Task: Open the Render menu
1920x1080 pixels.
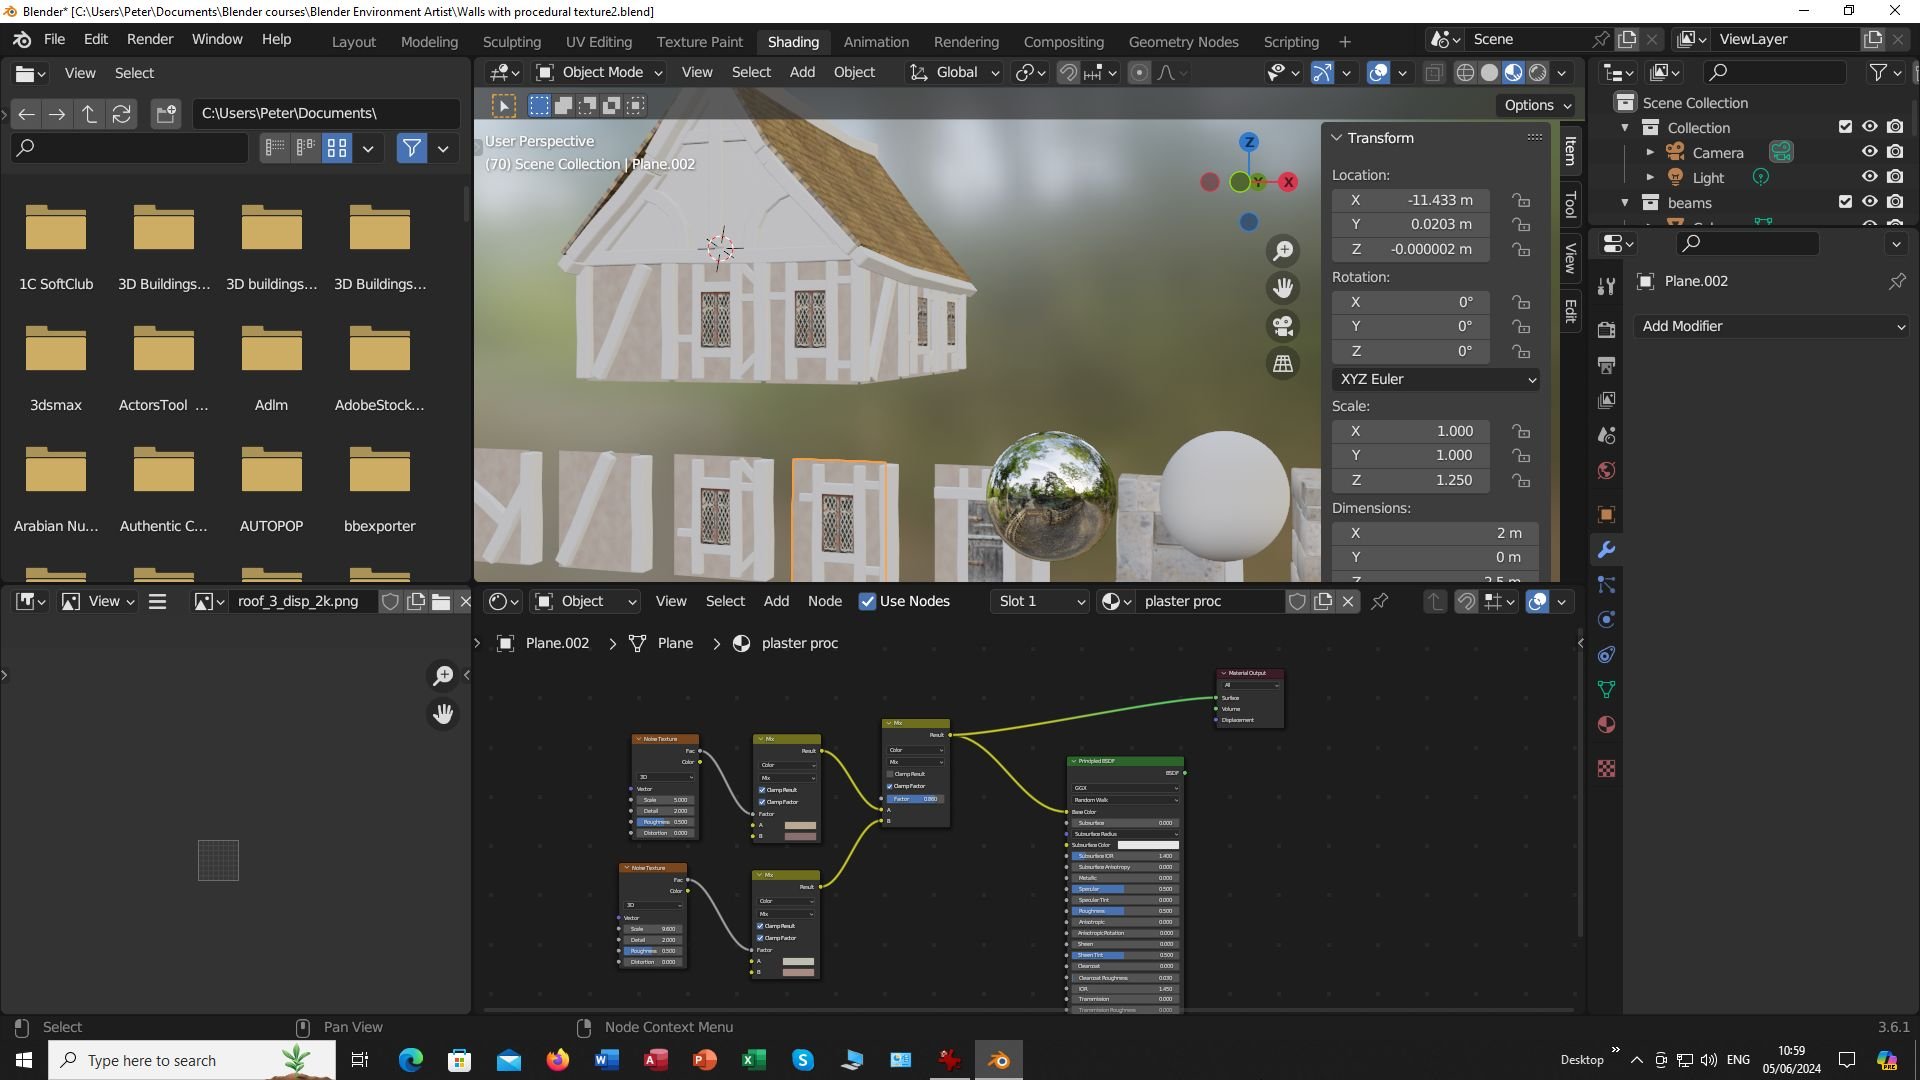Action: [x=150, y=40]
